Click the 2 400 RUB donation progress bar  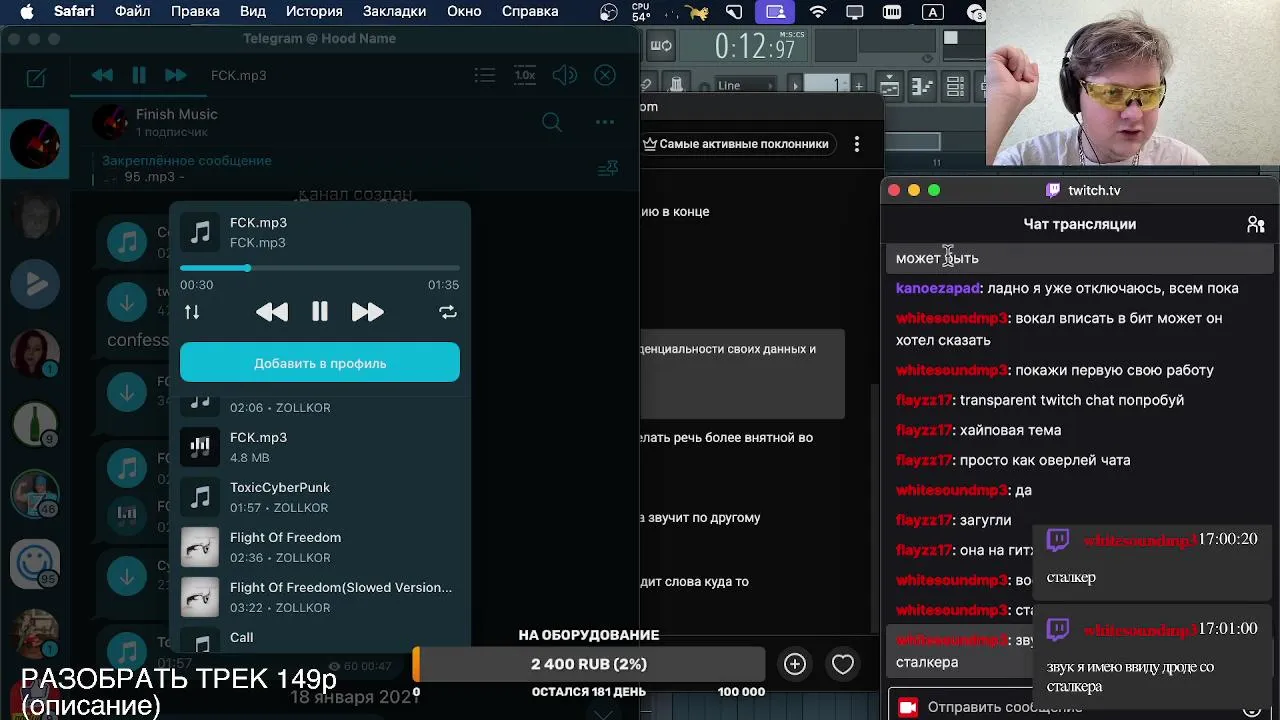click(589, 664)
